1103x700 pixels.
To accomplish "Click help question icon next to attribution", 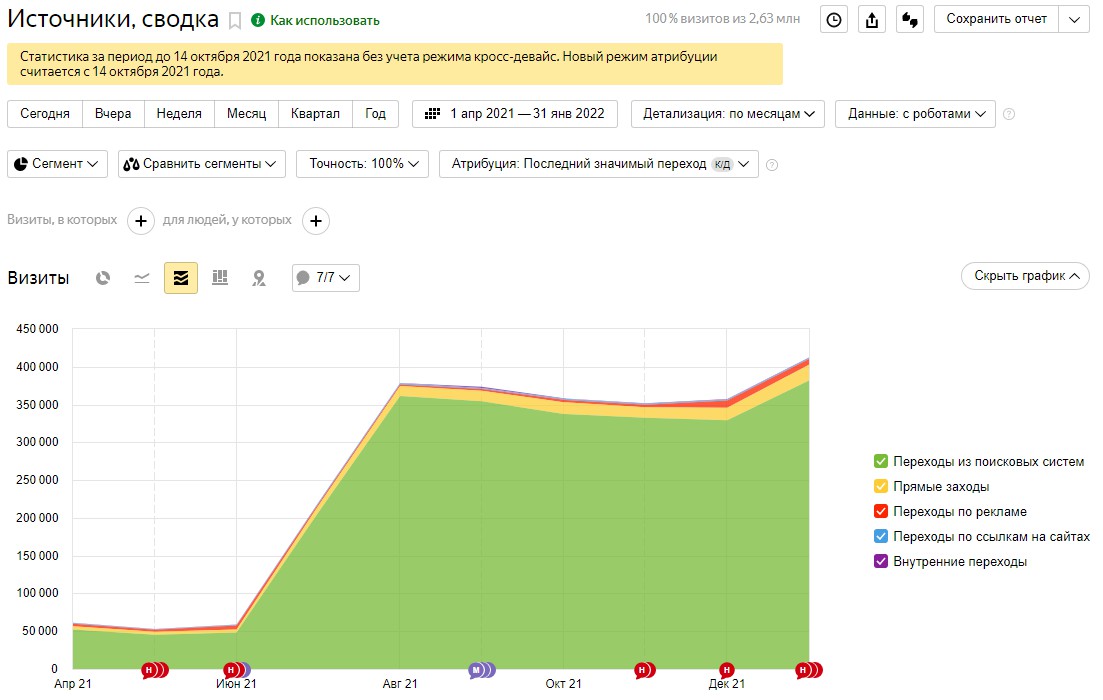I will point(772,165).
